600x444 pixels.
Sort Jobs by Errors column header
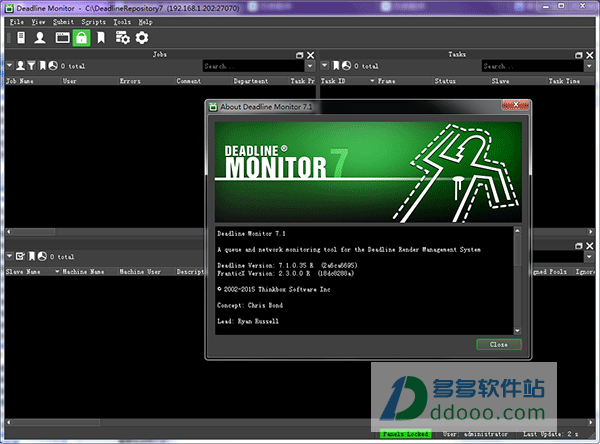tap(147, 81)
